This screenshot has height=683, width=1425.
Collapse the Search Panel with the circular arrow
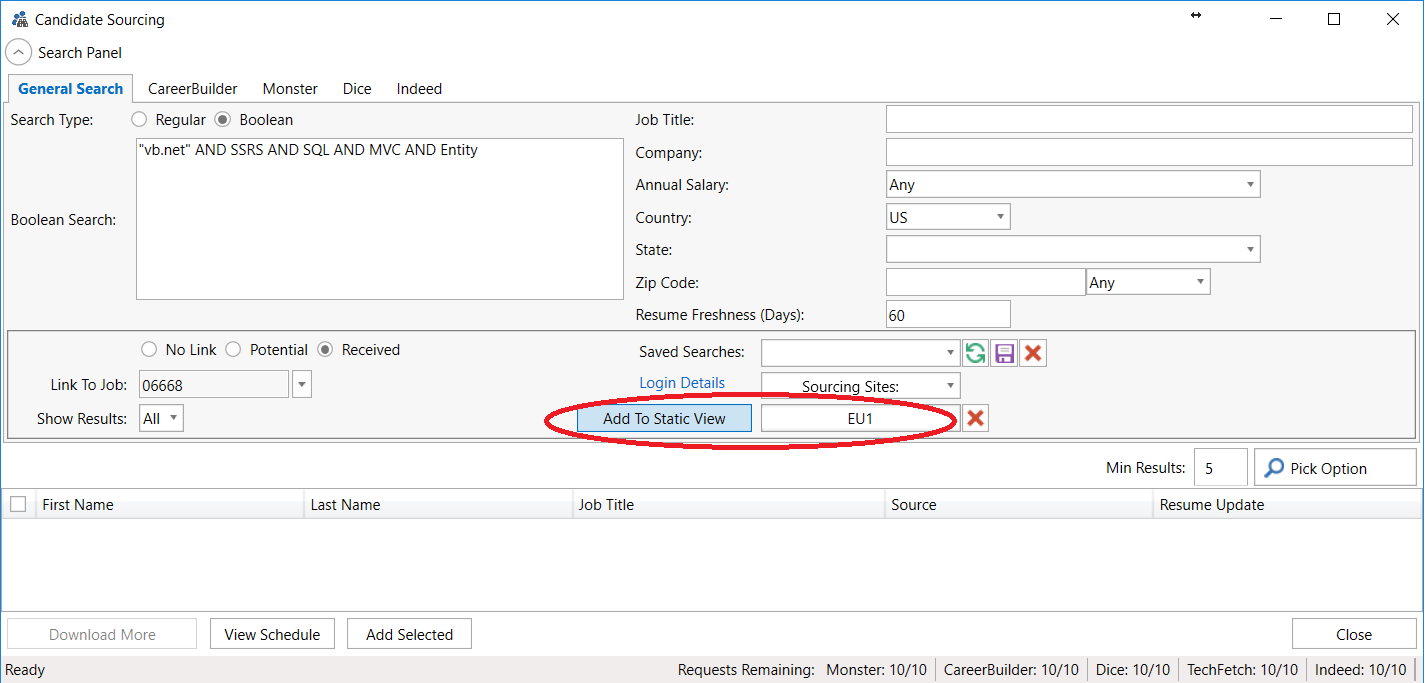19,53
